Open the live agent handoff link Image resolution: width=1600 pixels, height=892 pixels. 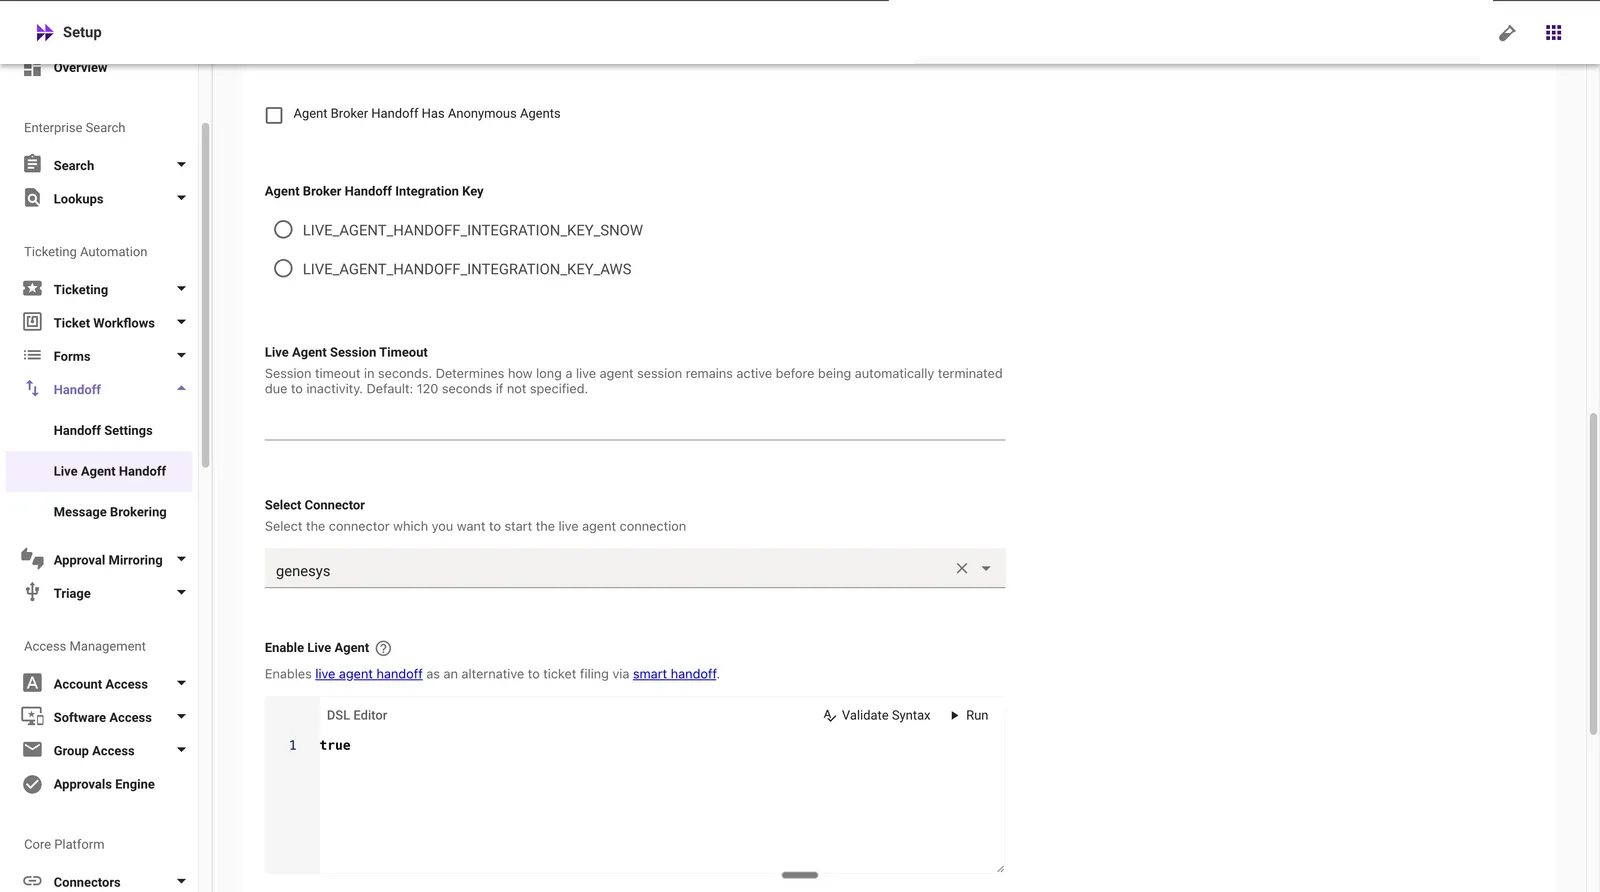[x=369, y=674]
